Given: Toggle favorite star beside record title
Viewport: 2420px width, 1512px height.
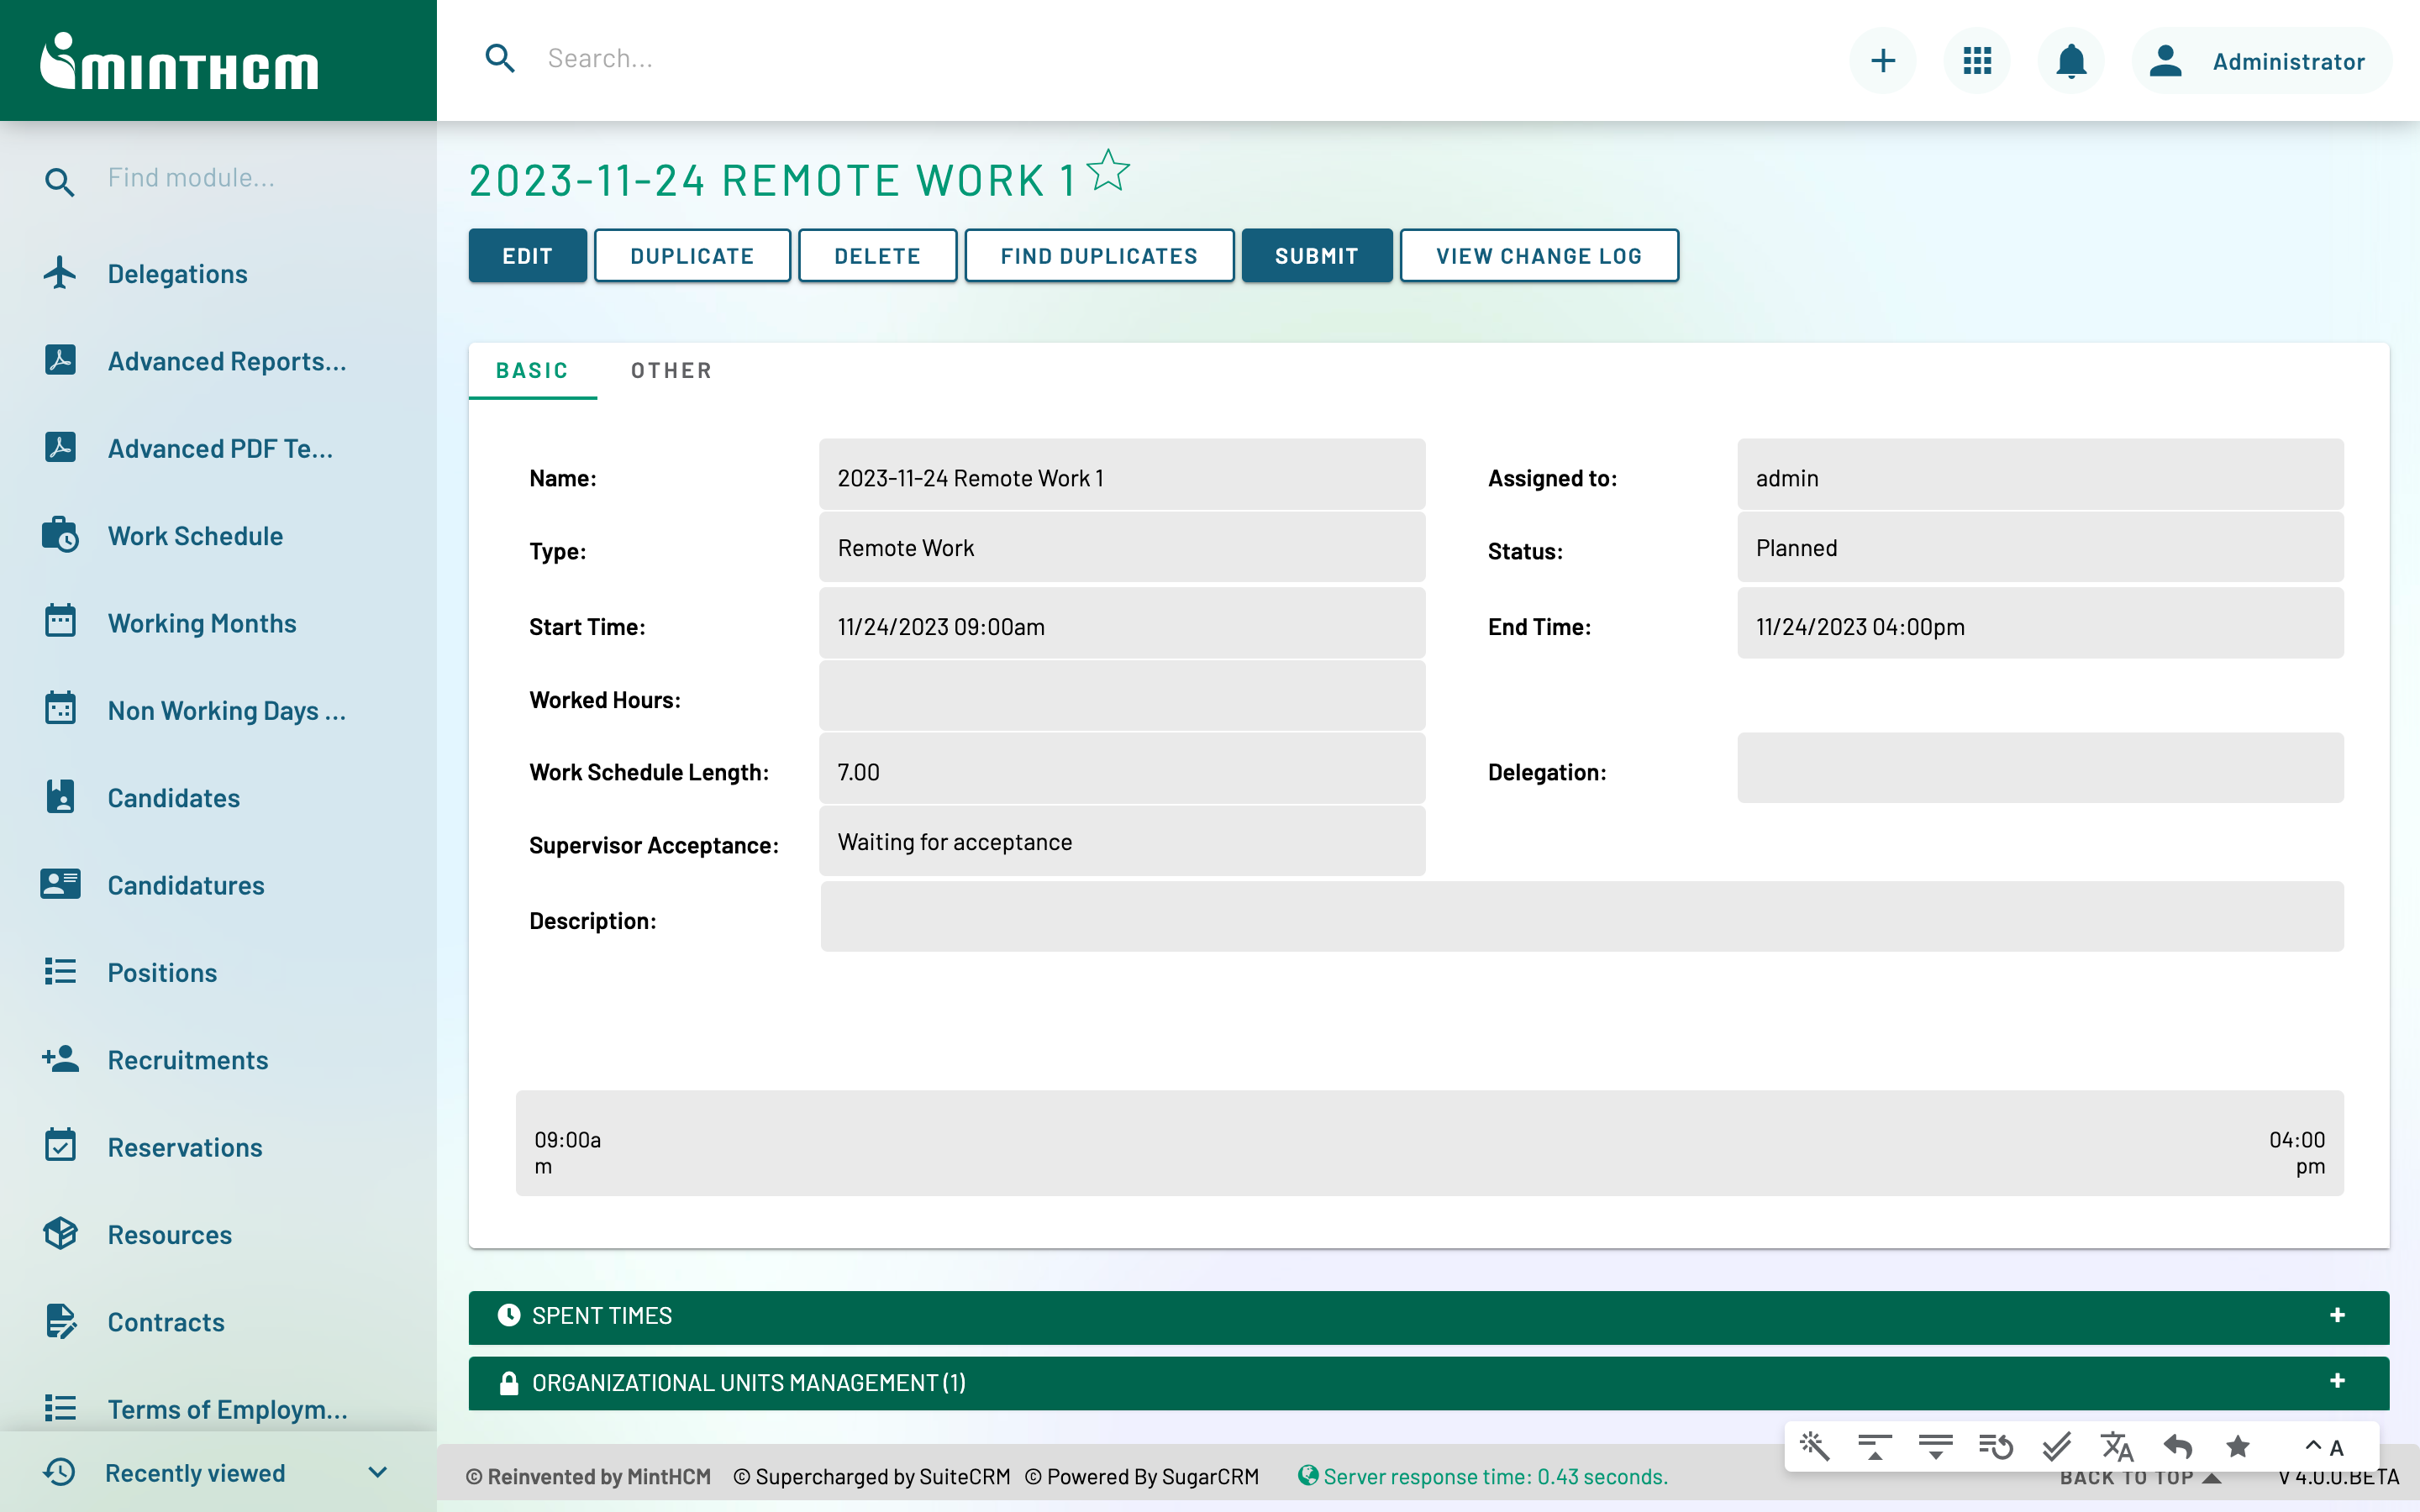Looking at the screenshot, I should coord(1108,171).
